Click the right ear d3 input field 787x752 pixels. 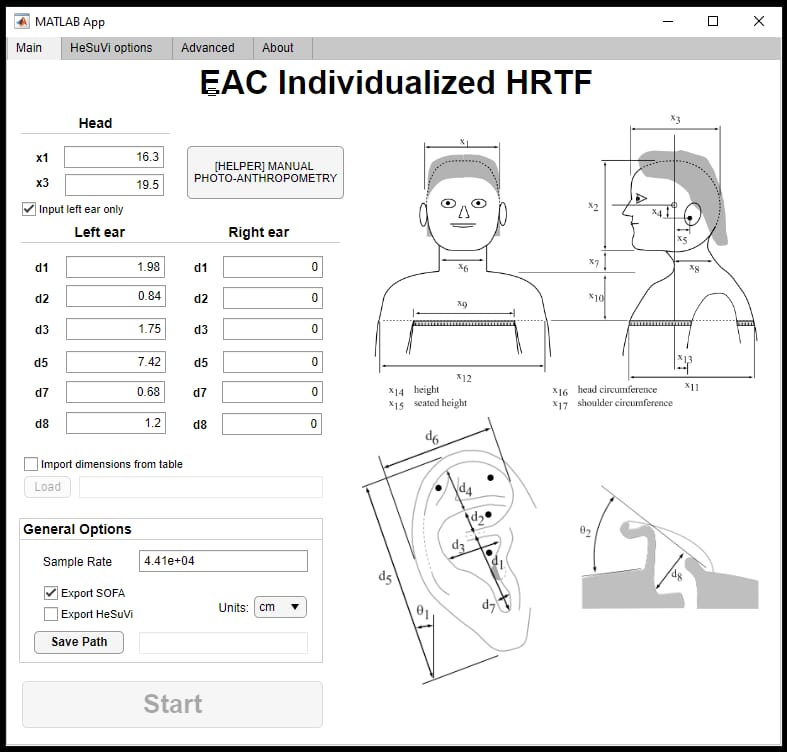[273, 329]
